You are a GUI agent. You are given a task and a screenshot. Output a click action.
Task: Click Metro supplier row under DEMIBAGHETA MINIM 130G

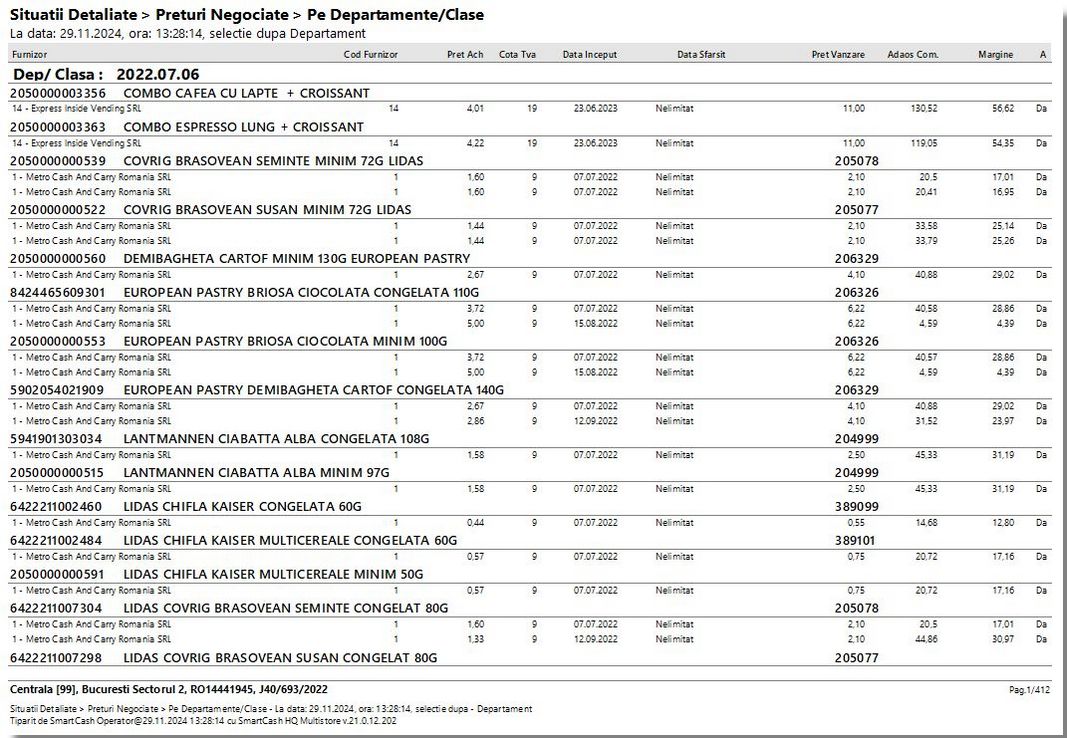coord(92,275)
